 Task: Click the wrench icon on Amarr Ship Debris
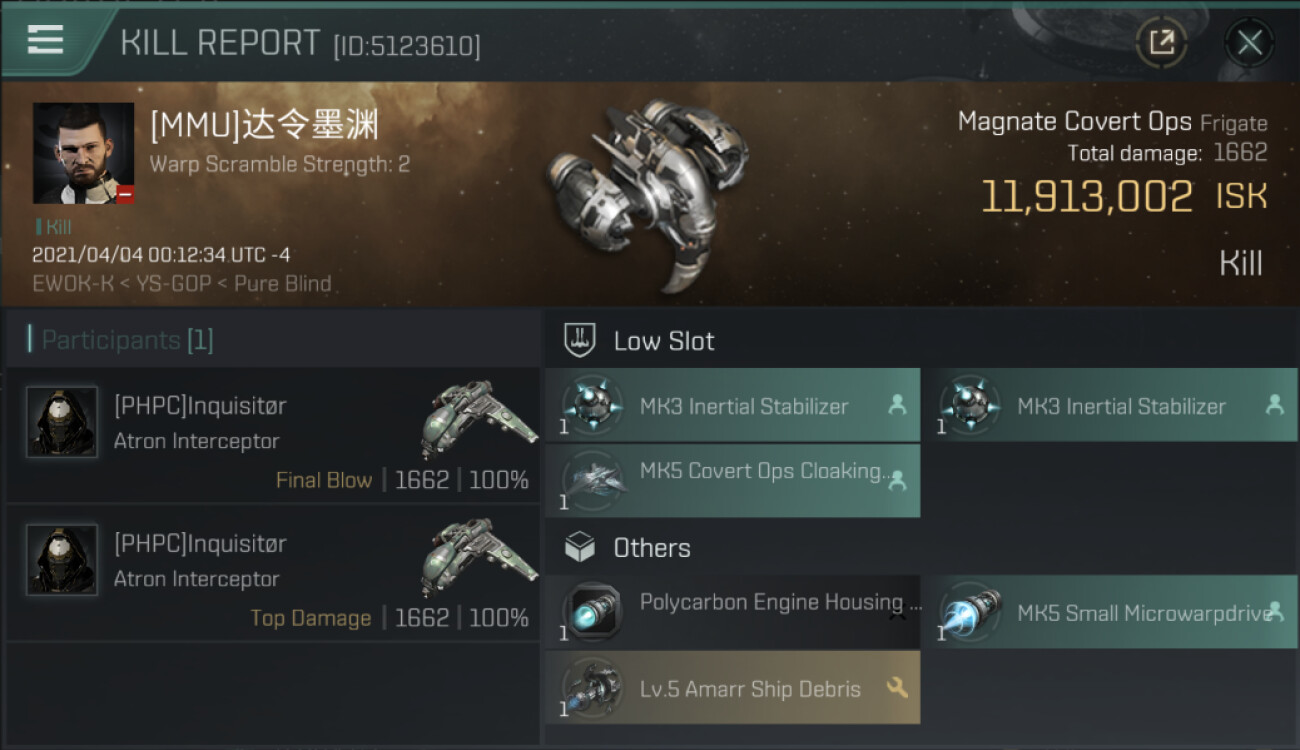click(896, 687)
